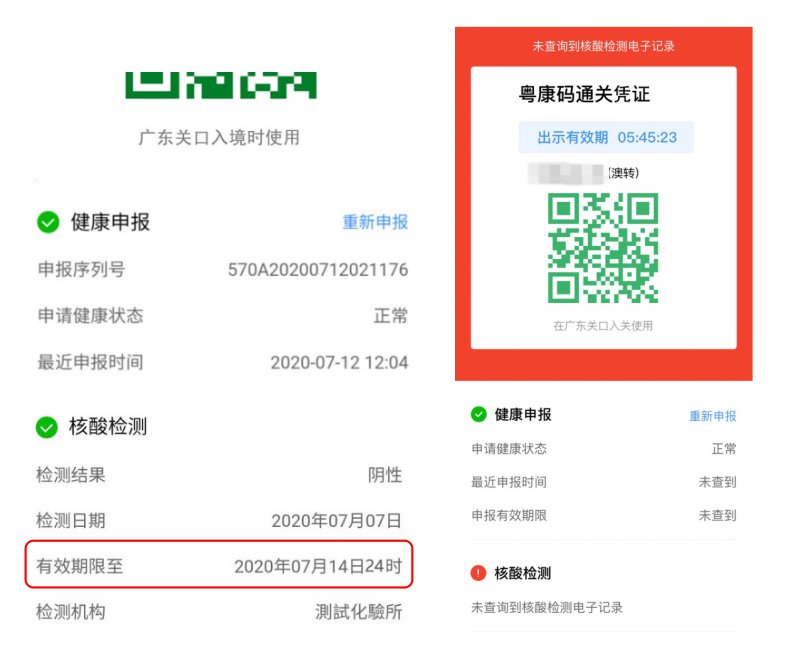Image resolution: width=795 pixels, height=645 pixels.
Task: Click the institution name 測試化驗所
Action: pyautogui.click(x=358, y=612)
